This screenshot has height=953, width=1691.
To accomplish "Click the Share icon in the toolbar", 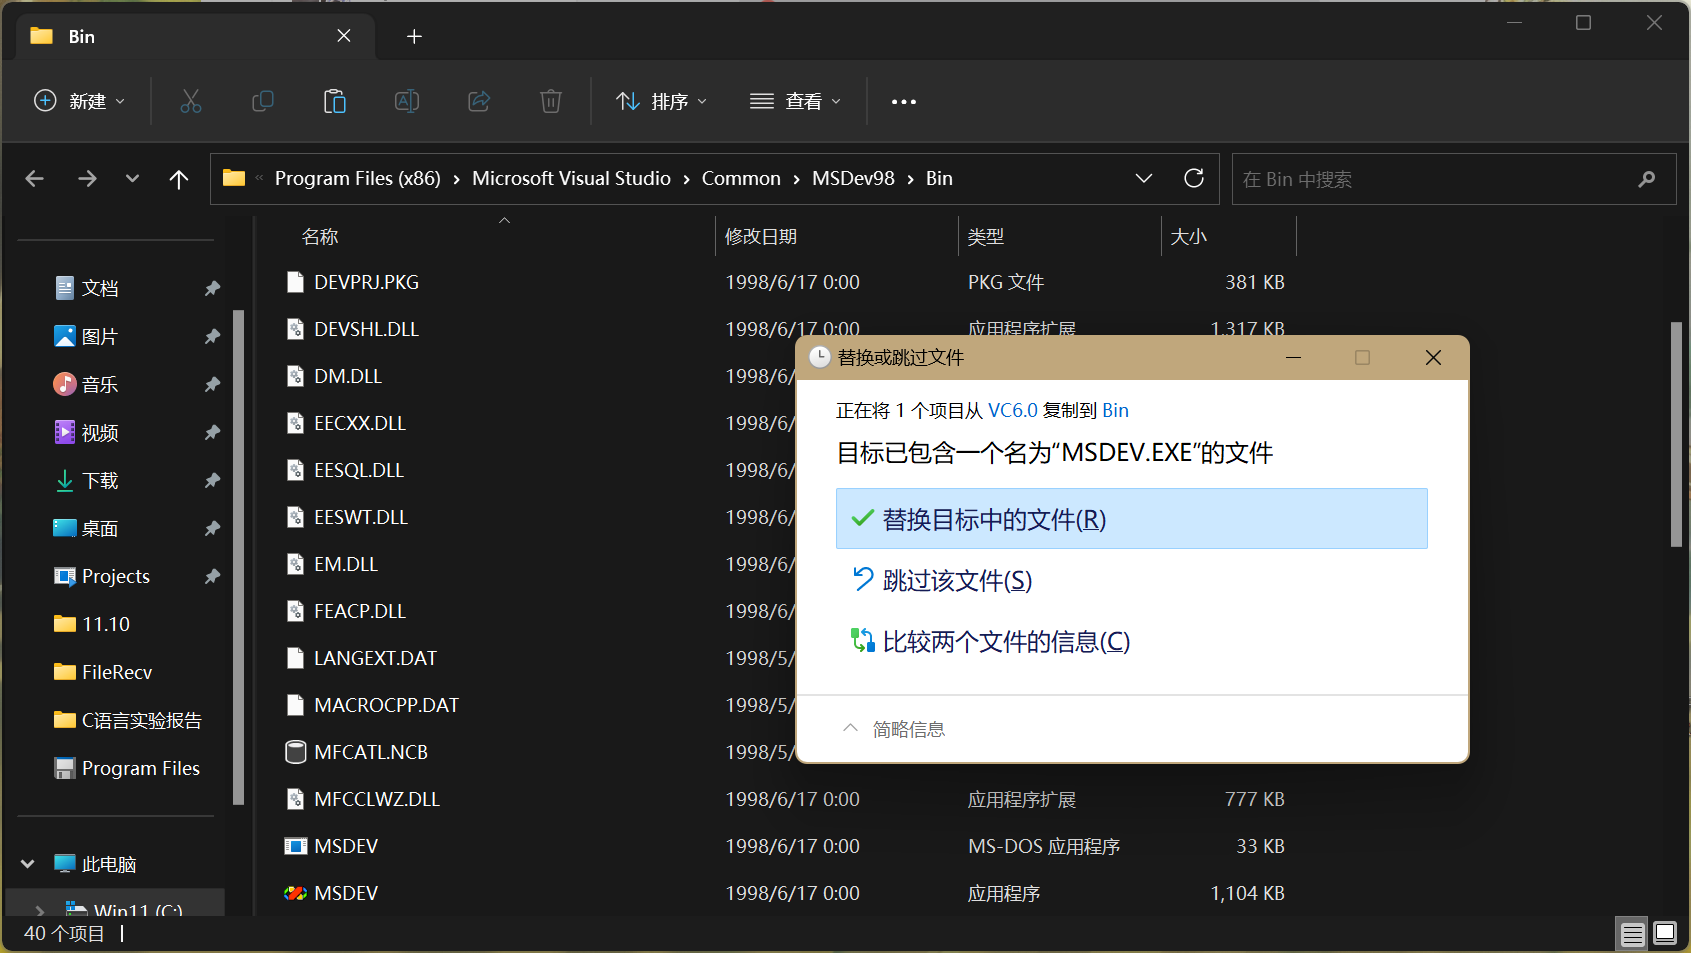I will [x=478, y=101].
